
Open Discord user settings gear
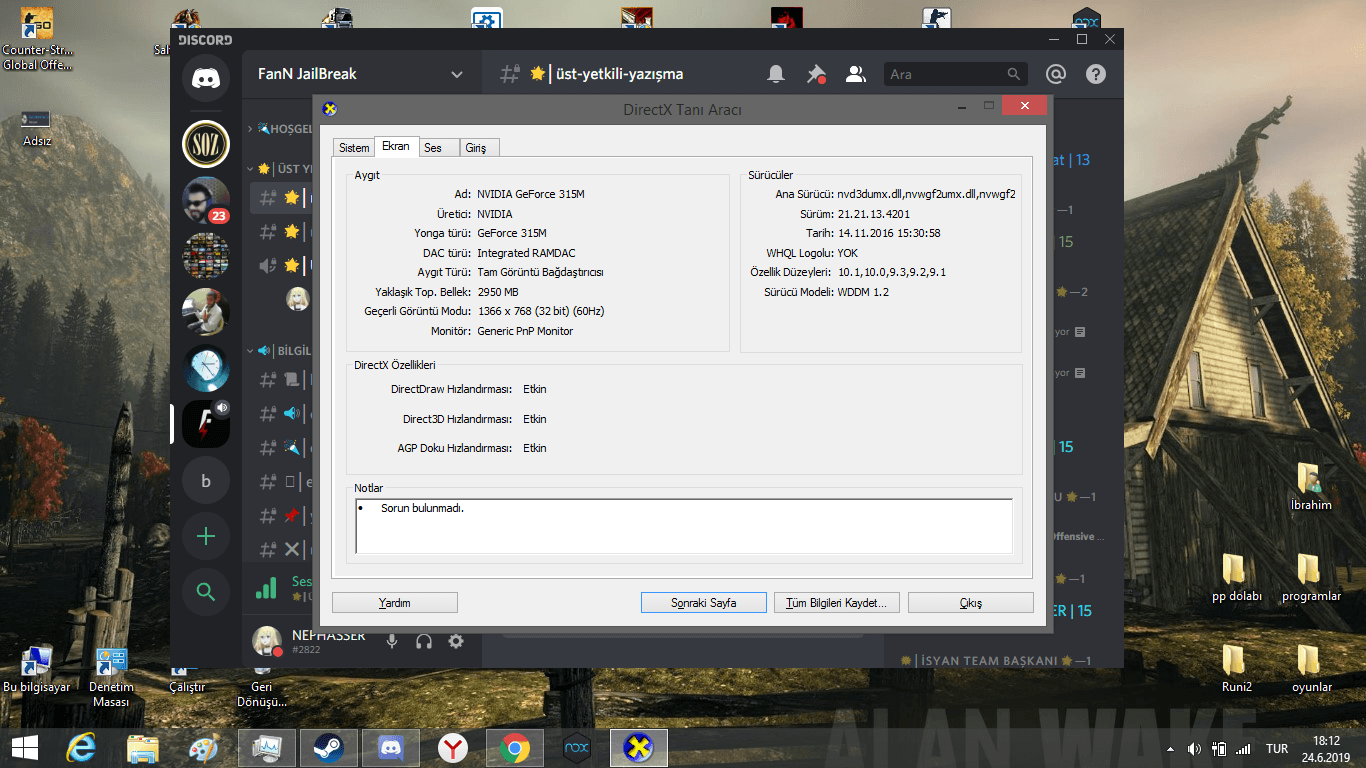click(456, 641)
